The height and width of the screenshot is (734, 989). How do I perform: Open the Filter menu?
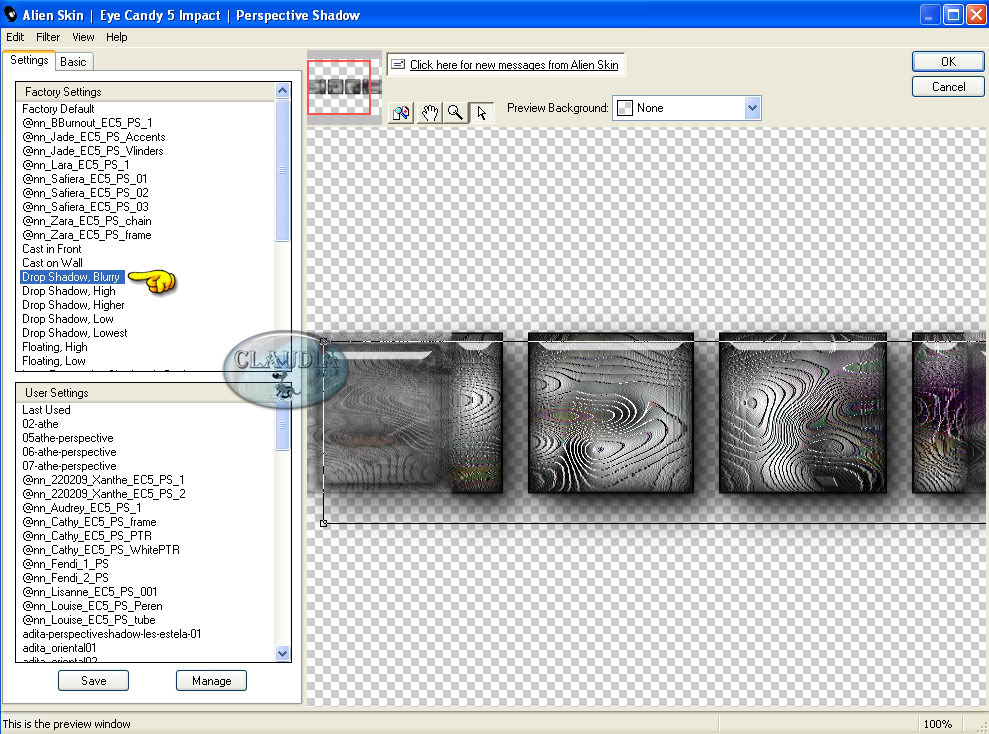pos(48,37)
